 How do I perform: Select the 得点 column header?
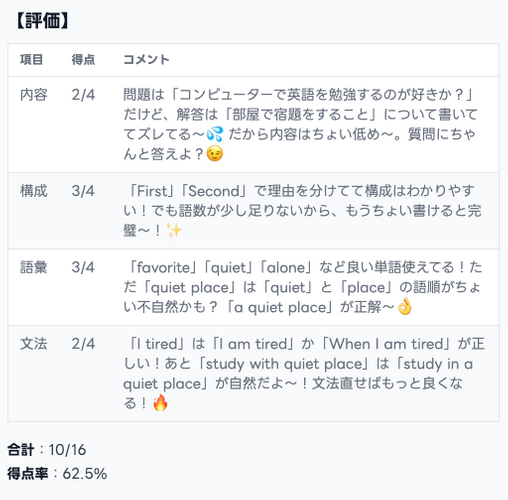point(83,60)
